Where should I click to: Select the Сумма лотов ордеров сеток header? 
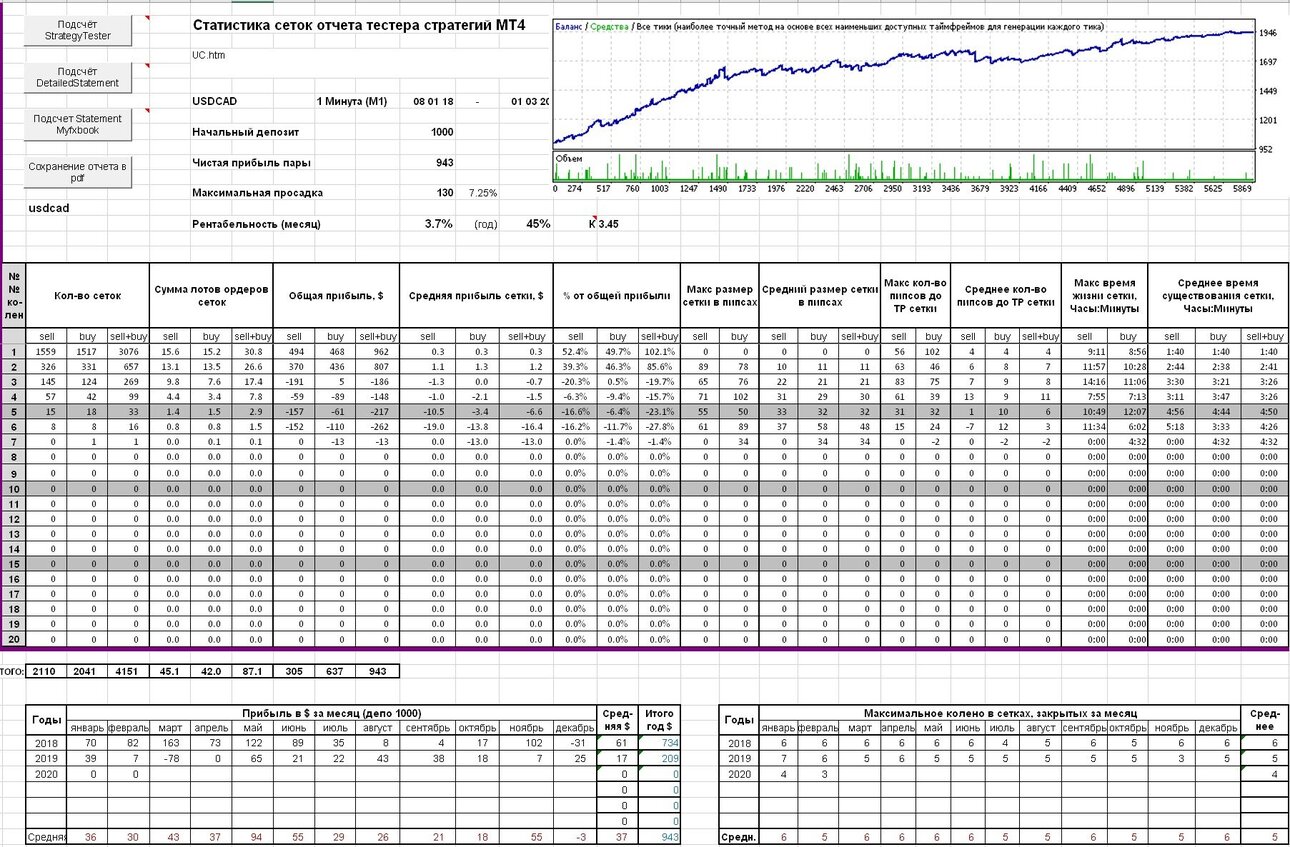[211, 296]
